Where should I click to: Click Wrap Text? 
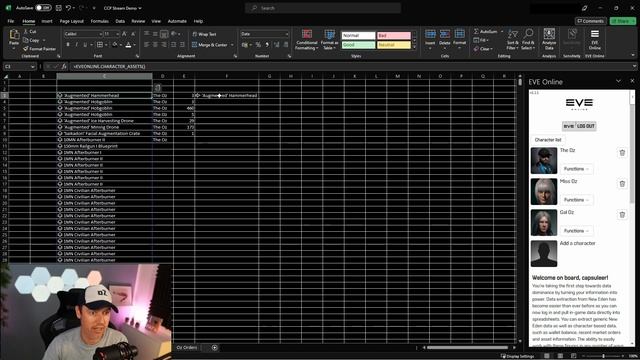(204, 34)
